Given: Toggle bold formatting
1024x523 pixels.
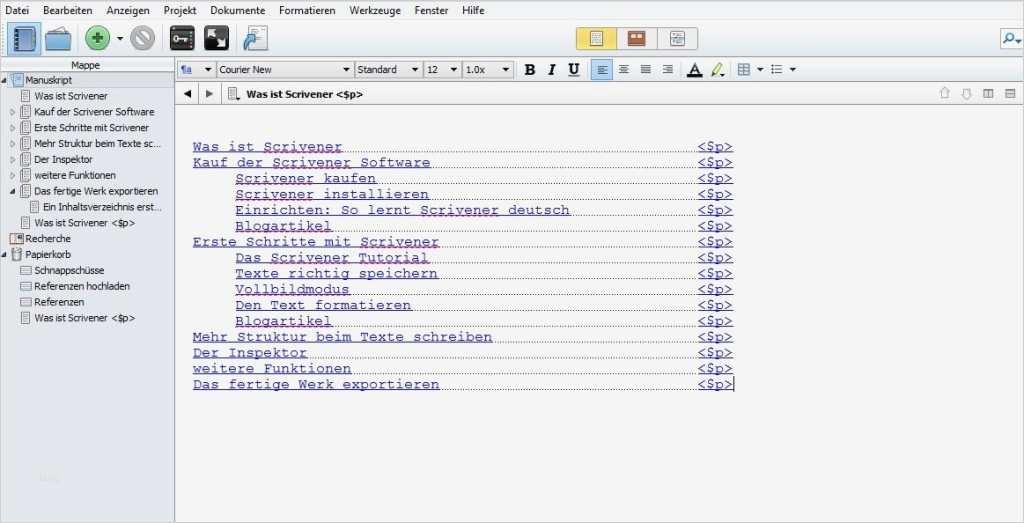Looking at the screenshot, I should coord(530,69).
